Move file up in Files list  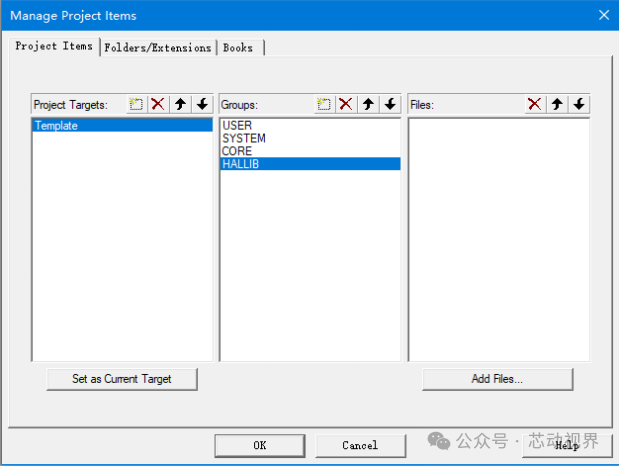pos(557,105)
